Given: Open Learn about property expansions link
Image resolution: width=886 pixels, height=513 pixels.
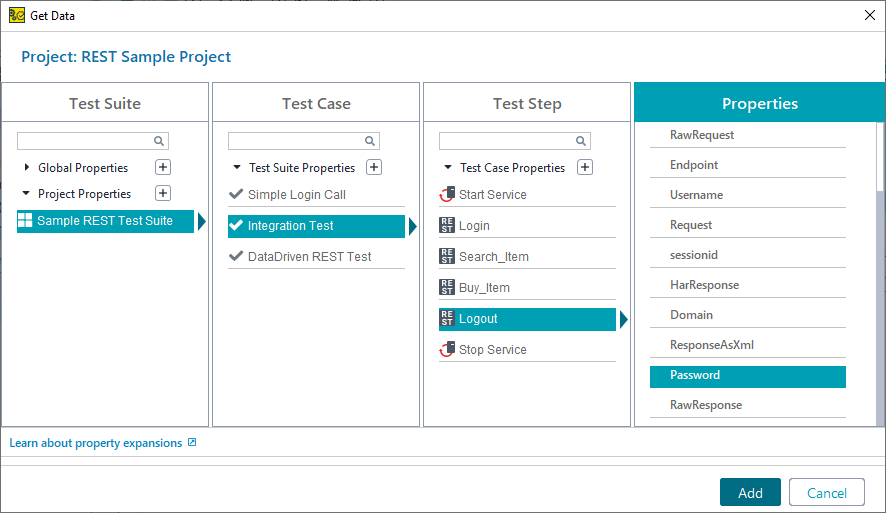Looking at the screenshot, I should (96, 443).
